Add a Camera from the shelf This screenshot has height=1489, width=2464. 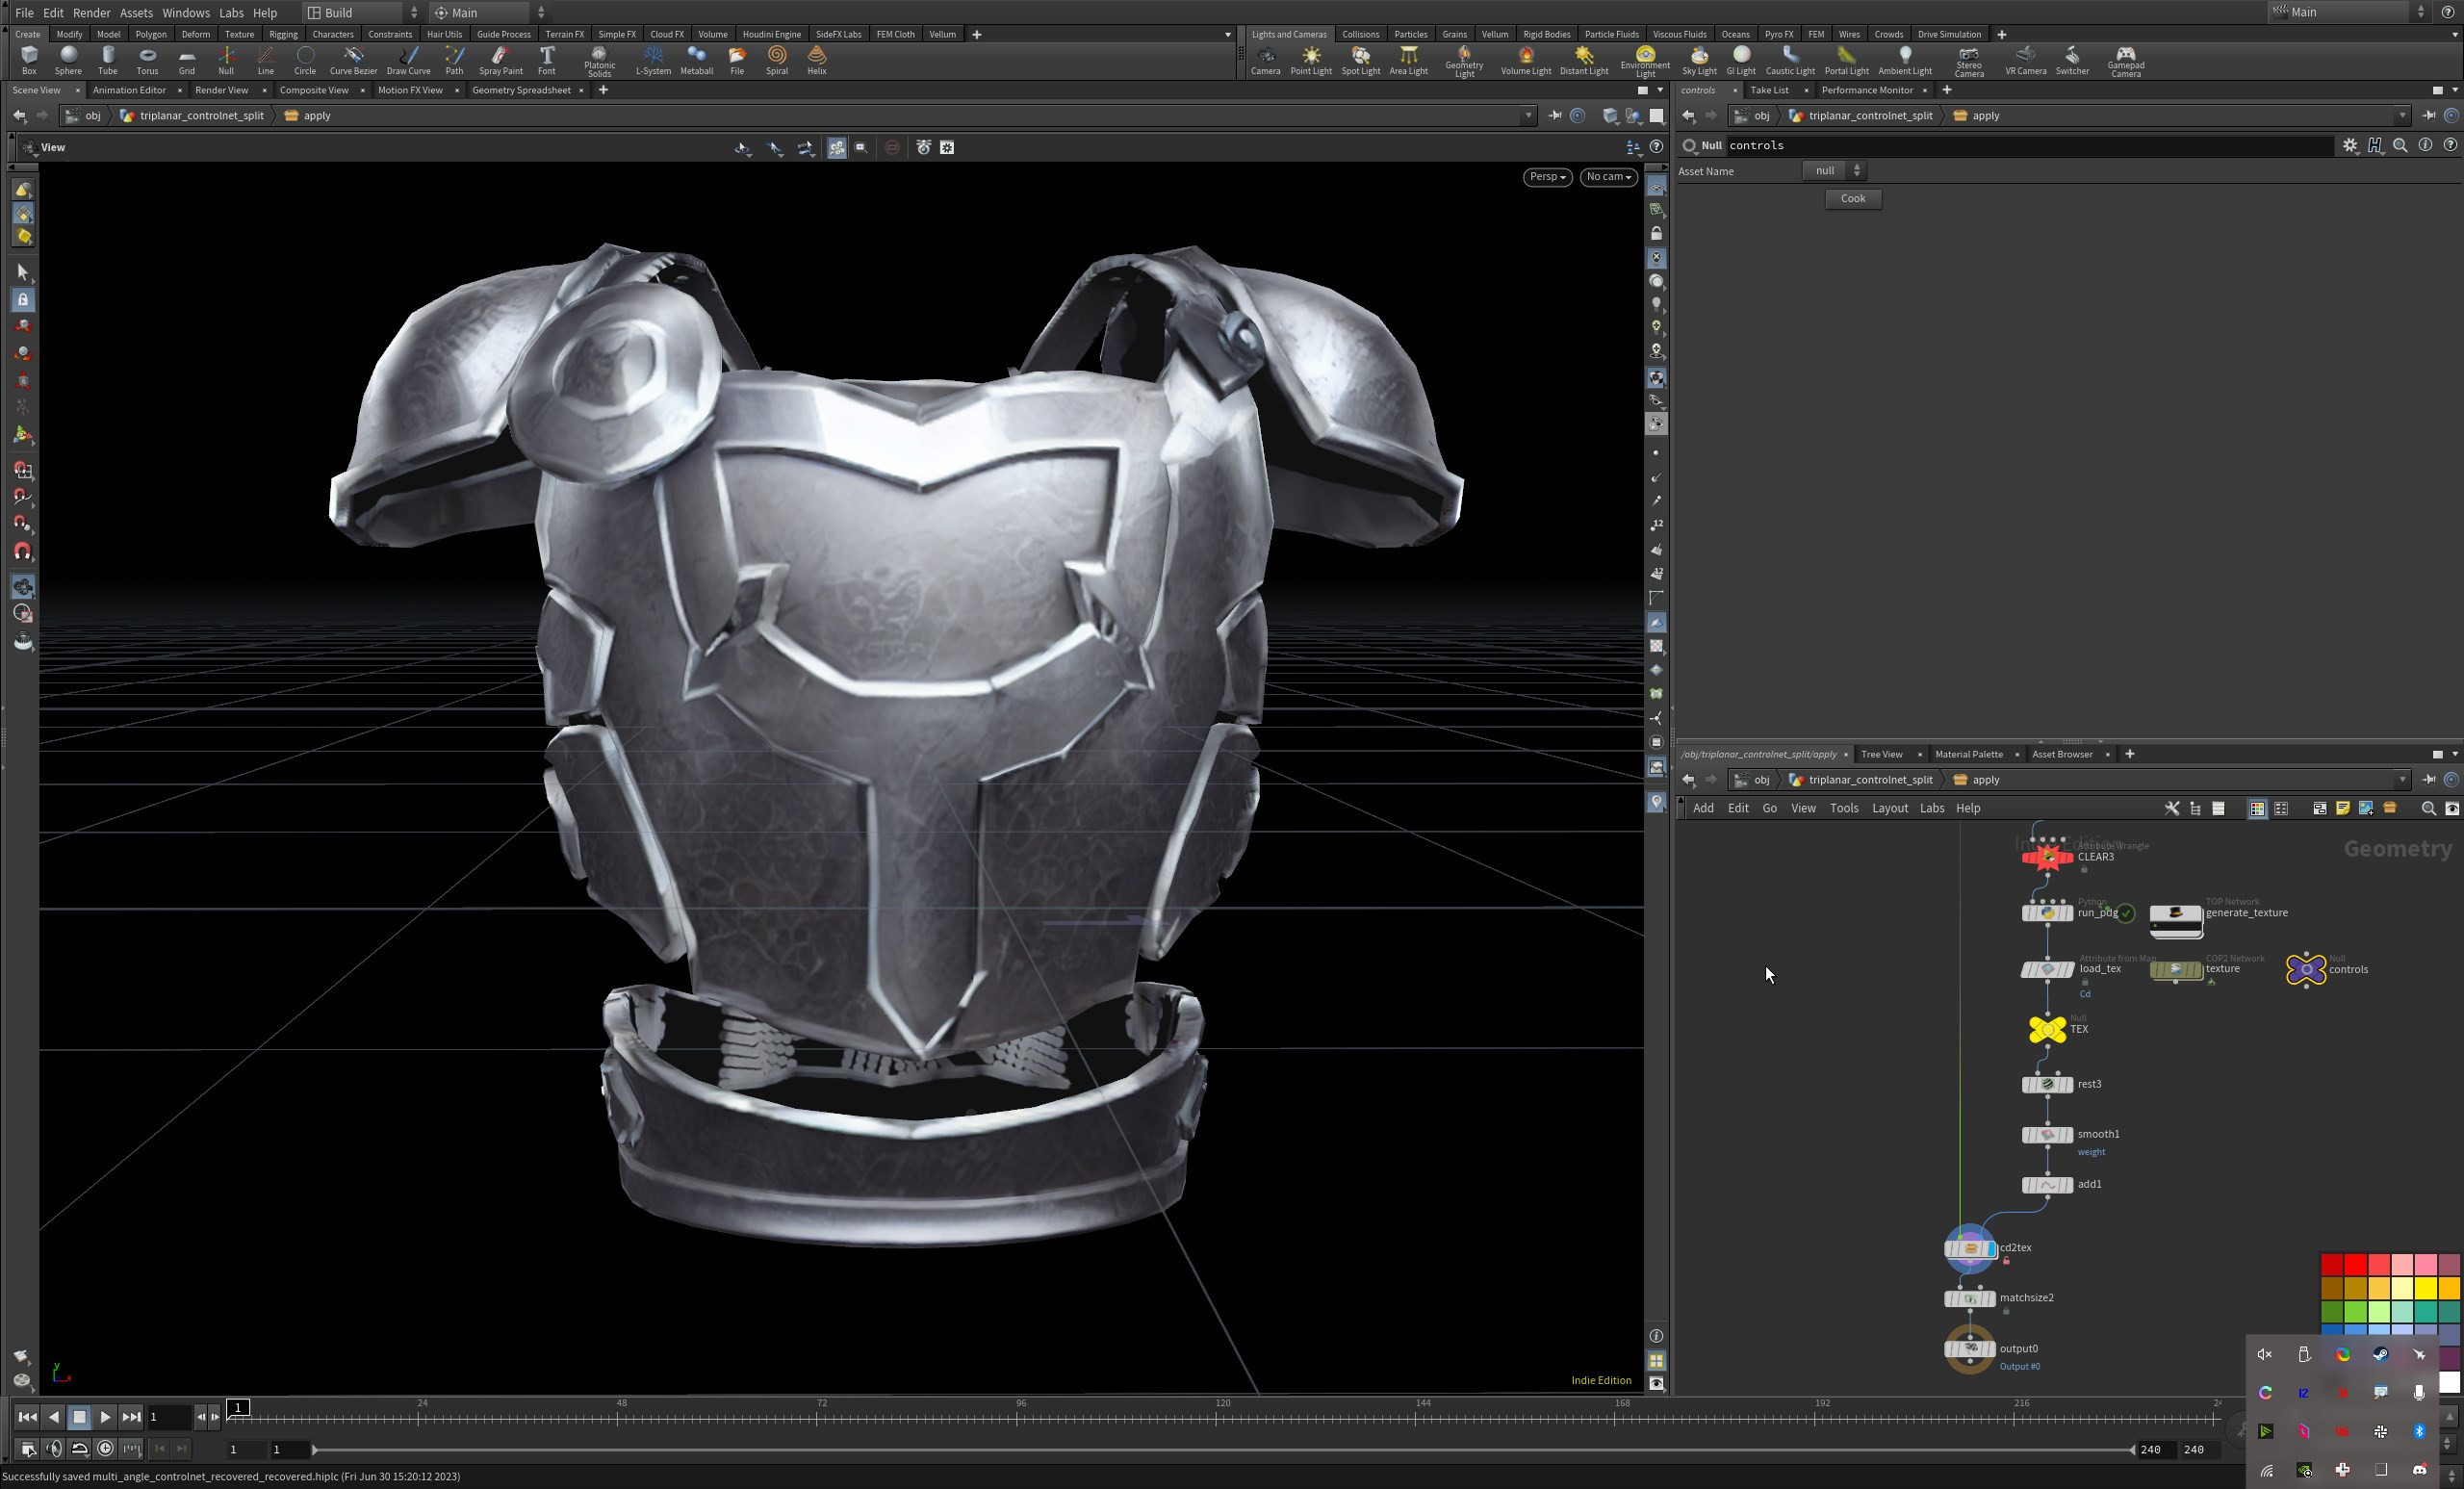1265,60
